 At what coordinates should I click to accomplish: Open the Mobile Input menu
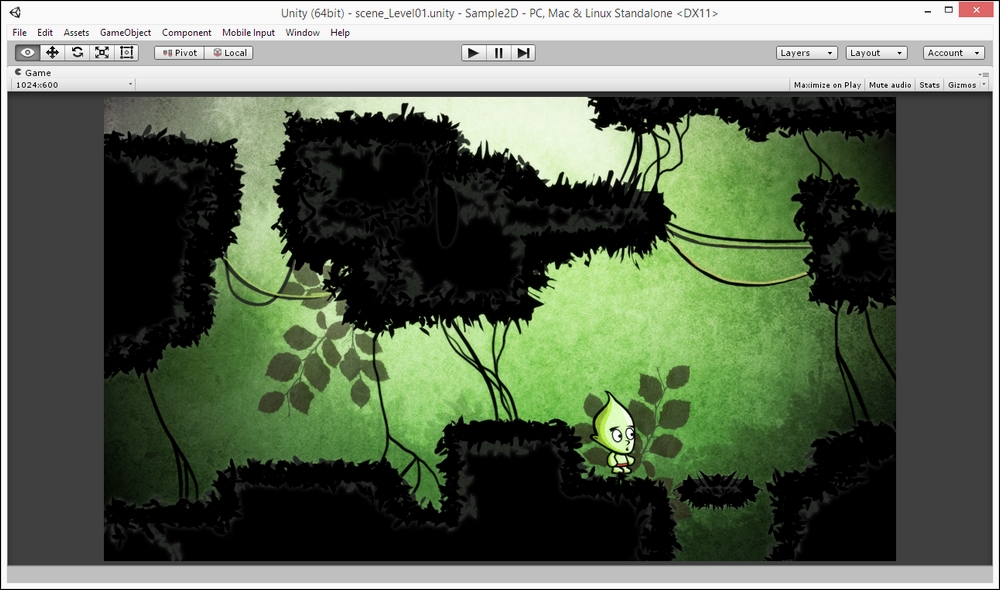pyautogui.click(x=248, y=33)
